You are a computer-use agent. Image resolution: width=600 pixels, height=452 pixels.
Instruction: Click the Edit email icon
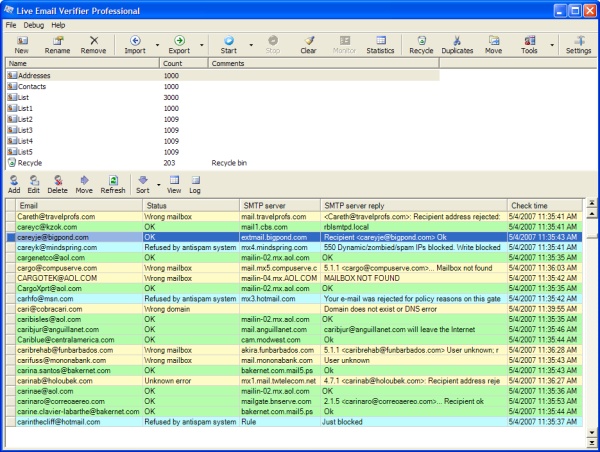point(34,185)
